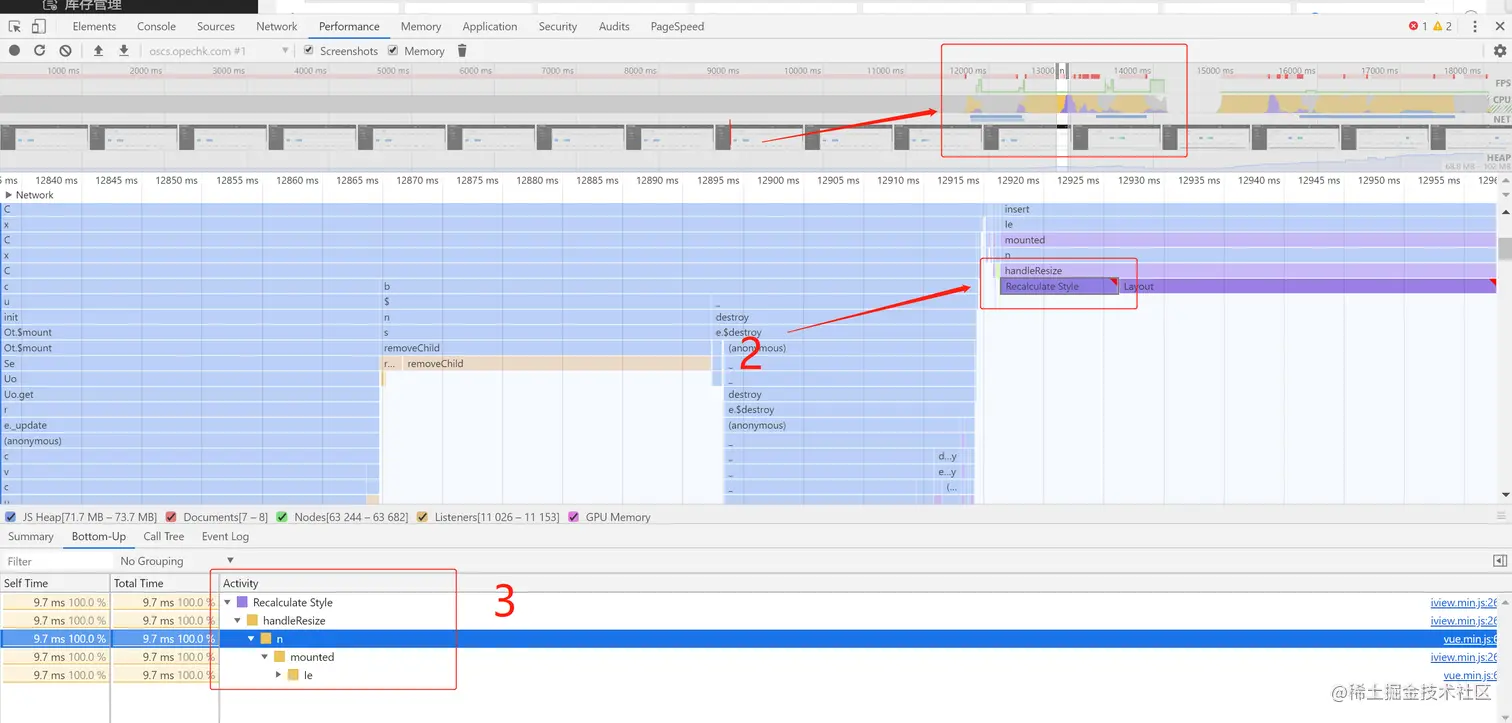This screenshot has width=1512, height=723.
Task: Click the yellow warning count indicator
Action: [x=1443, y=26]
